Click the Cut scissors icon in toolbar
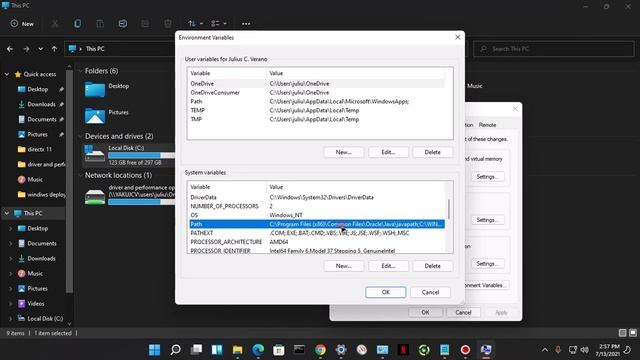Image resolution: width=640 pixels, height=360 pixels. [x=55, y=24]
